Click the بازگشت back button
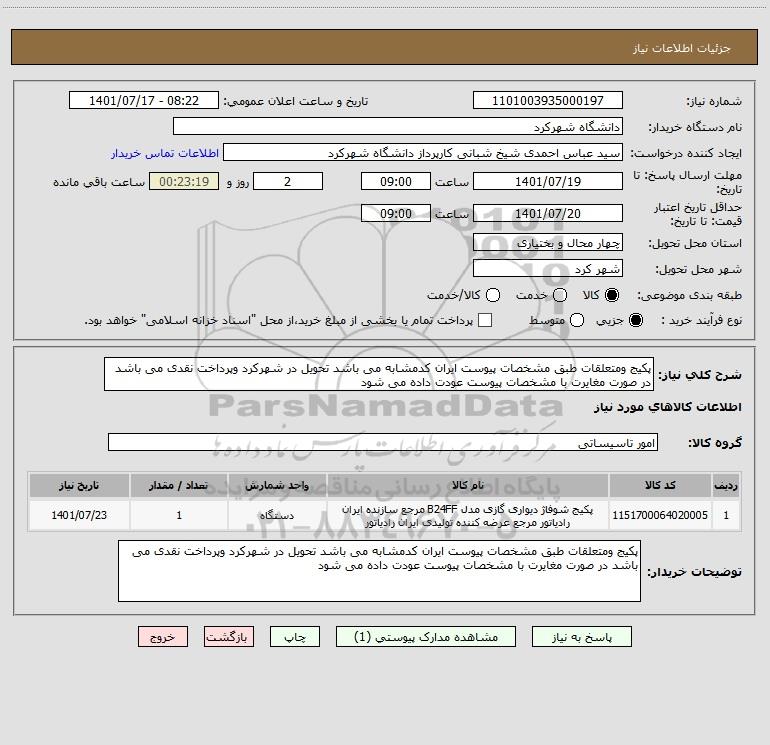The height and width of the screenshot is (745, 770). [x=229, y=636]
